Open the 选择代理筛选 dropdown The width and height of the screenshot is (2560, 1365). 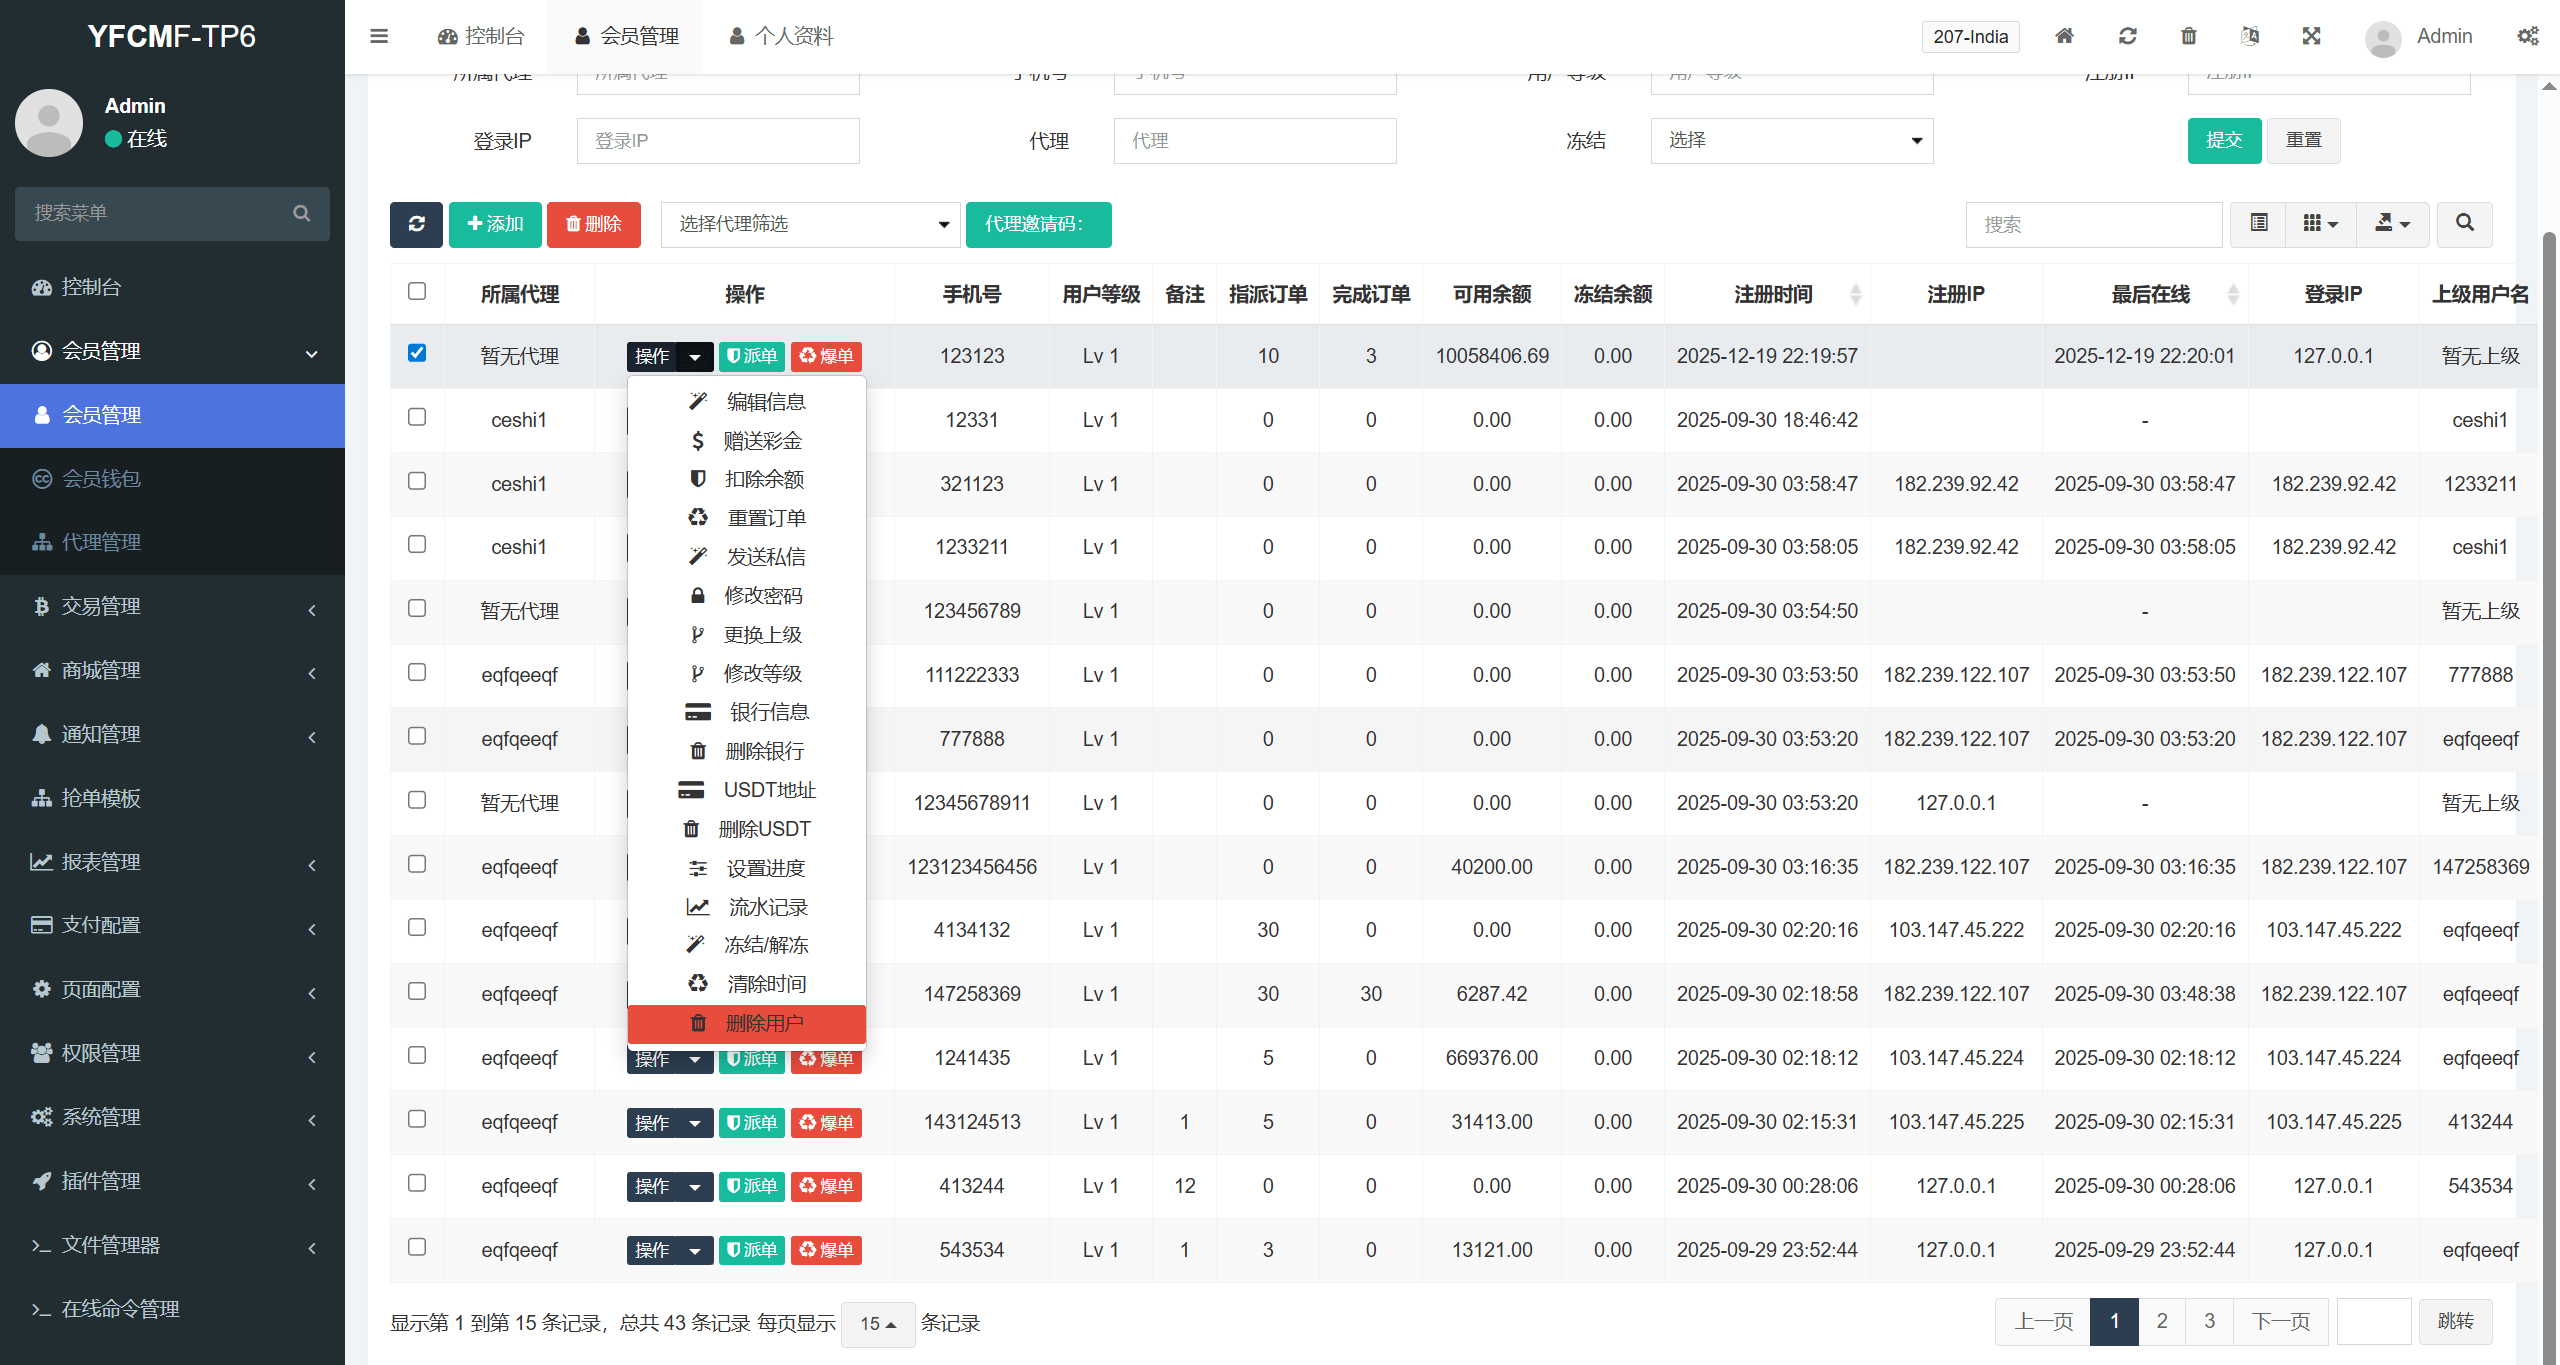(x=810, y=224)
